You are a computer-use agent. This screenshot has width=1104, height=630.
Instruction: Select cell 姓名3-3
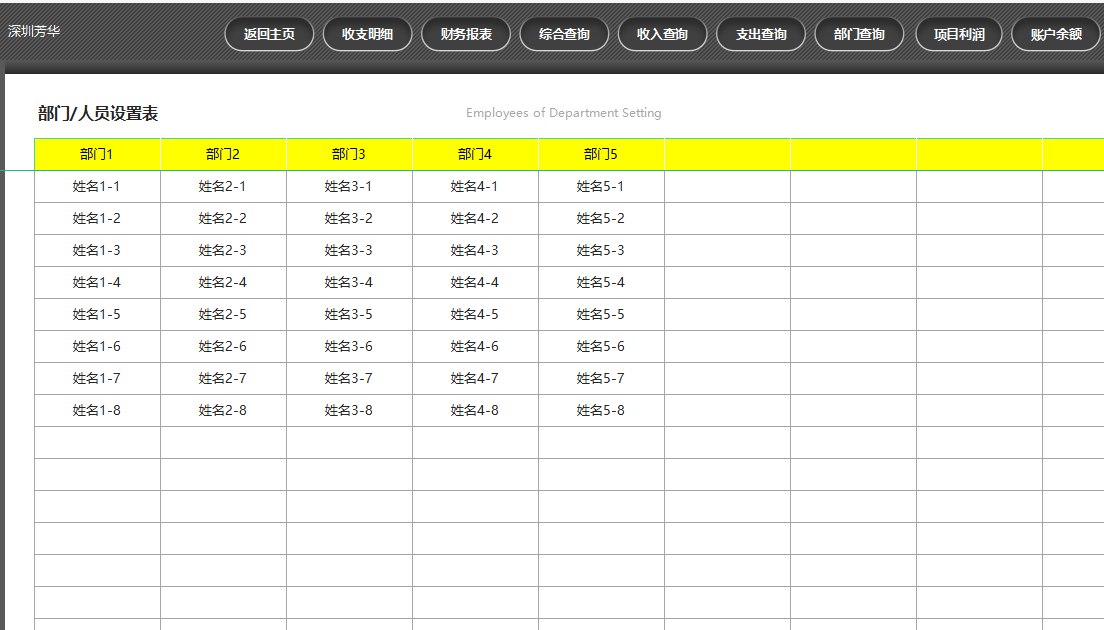click(349, 251)
